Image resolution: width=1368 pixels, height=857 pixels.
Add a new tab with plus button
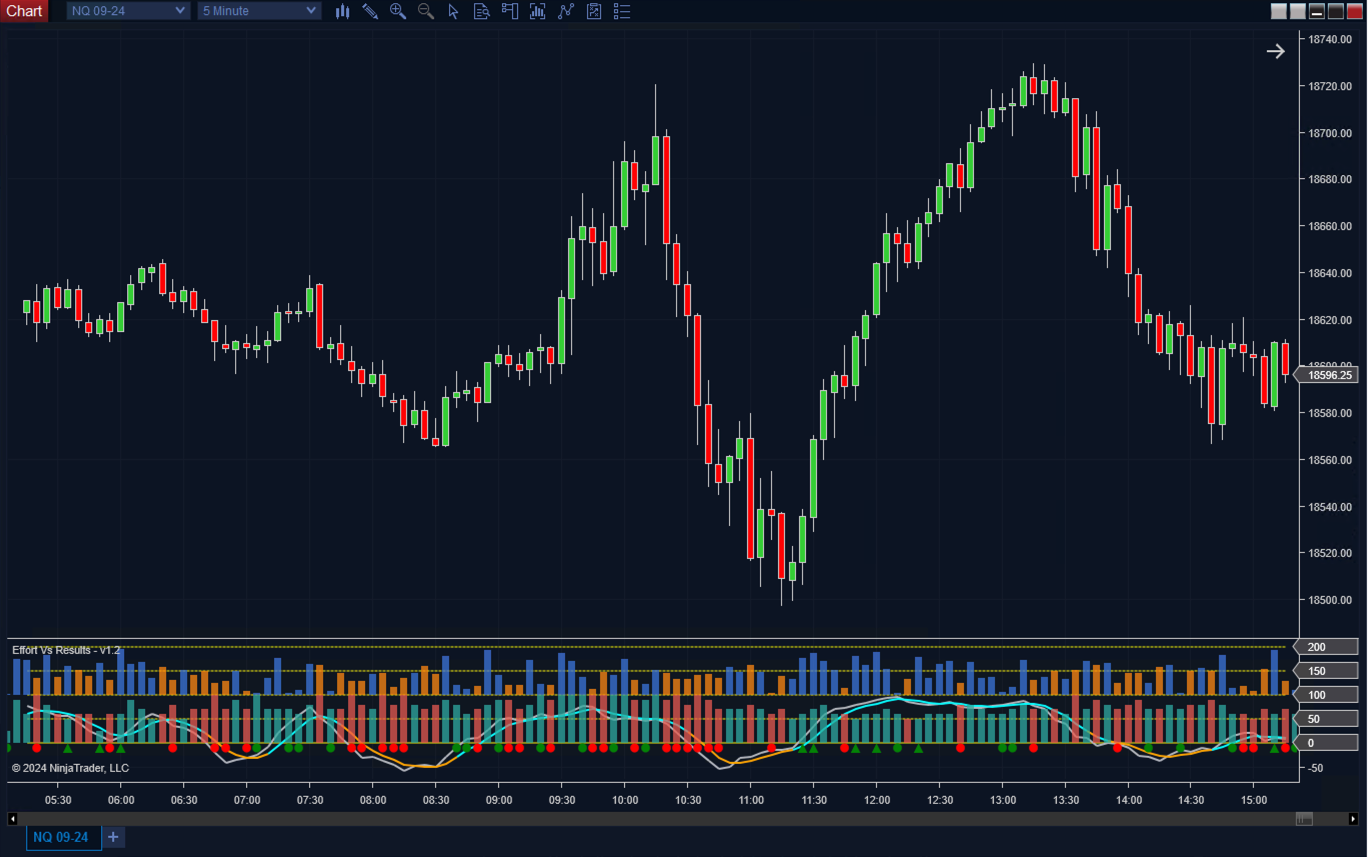(113, 837)
